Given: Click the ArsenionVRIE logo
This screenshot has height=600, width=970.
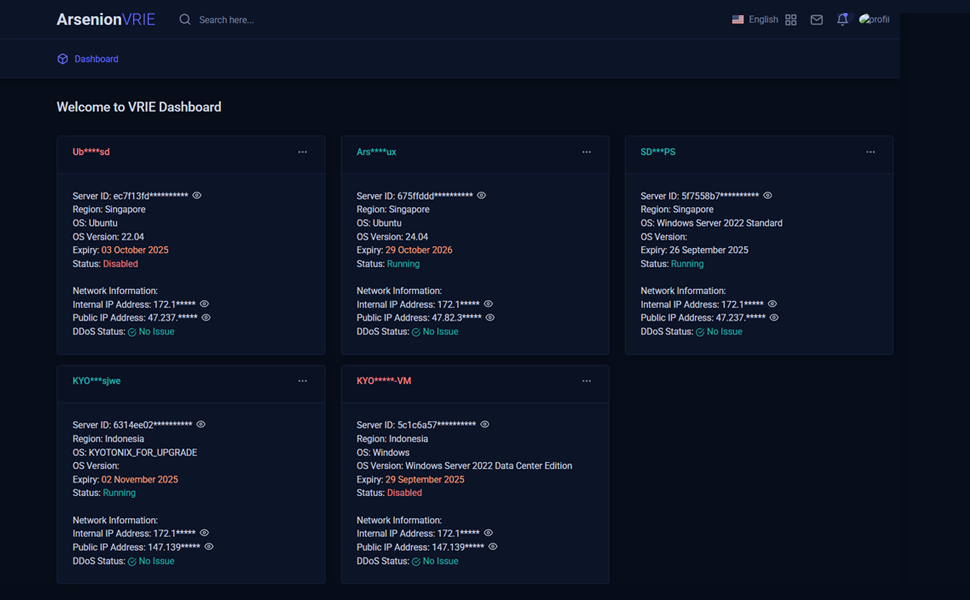Looking at the screenshot, I should 105,20.
